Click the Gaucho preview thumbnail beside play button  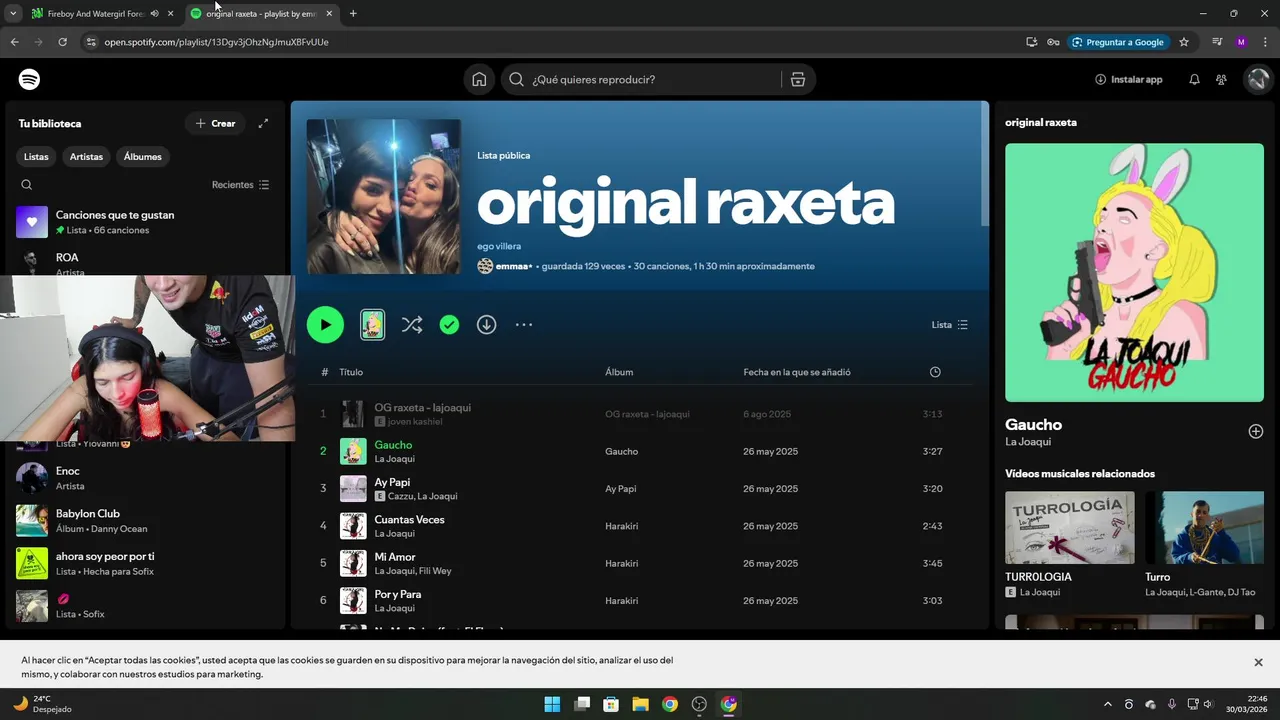(372, 324)
